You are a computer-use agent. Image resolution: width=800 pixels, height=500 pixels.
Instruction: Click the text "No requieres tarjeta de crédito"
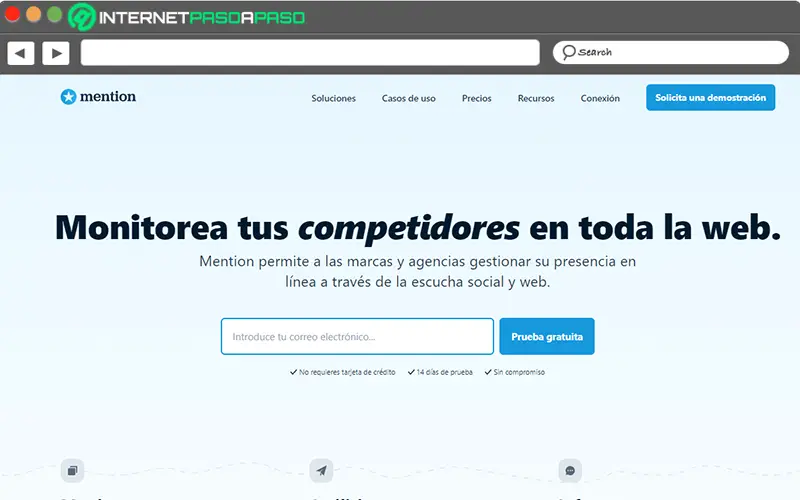click(x=347, y=372)
